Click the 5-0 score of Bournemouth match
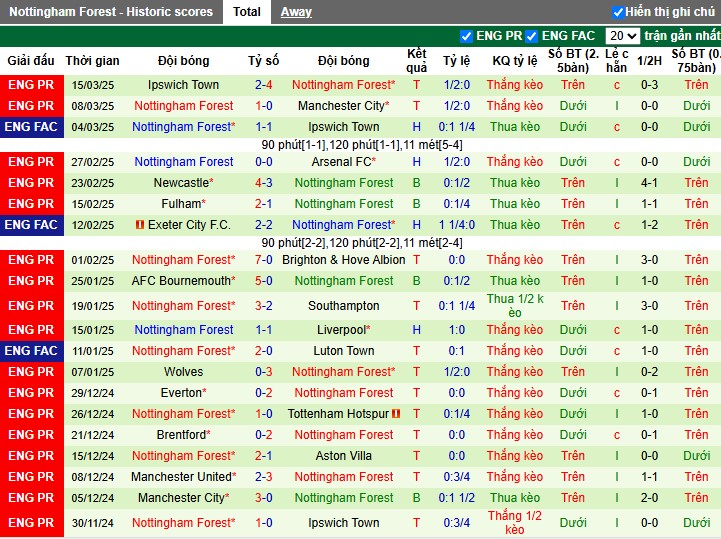Image resolution: width=721 pixels, height=539 pixels. (263, 281)
